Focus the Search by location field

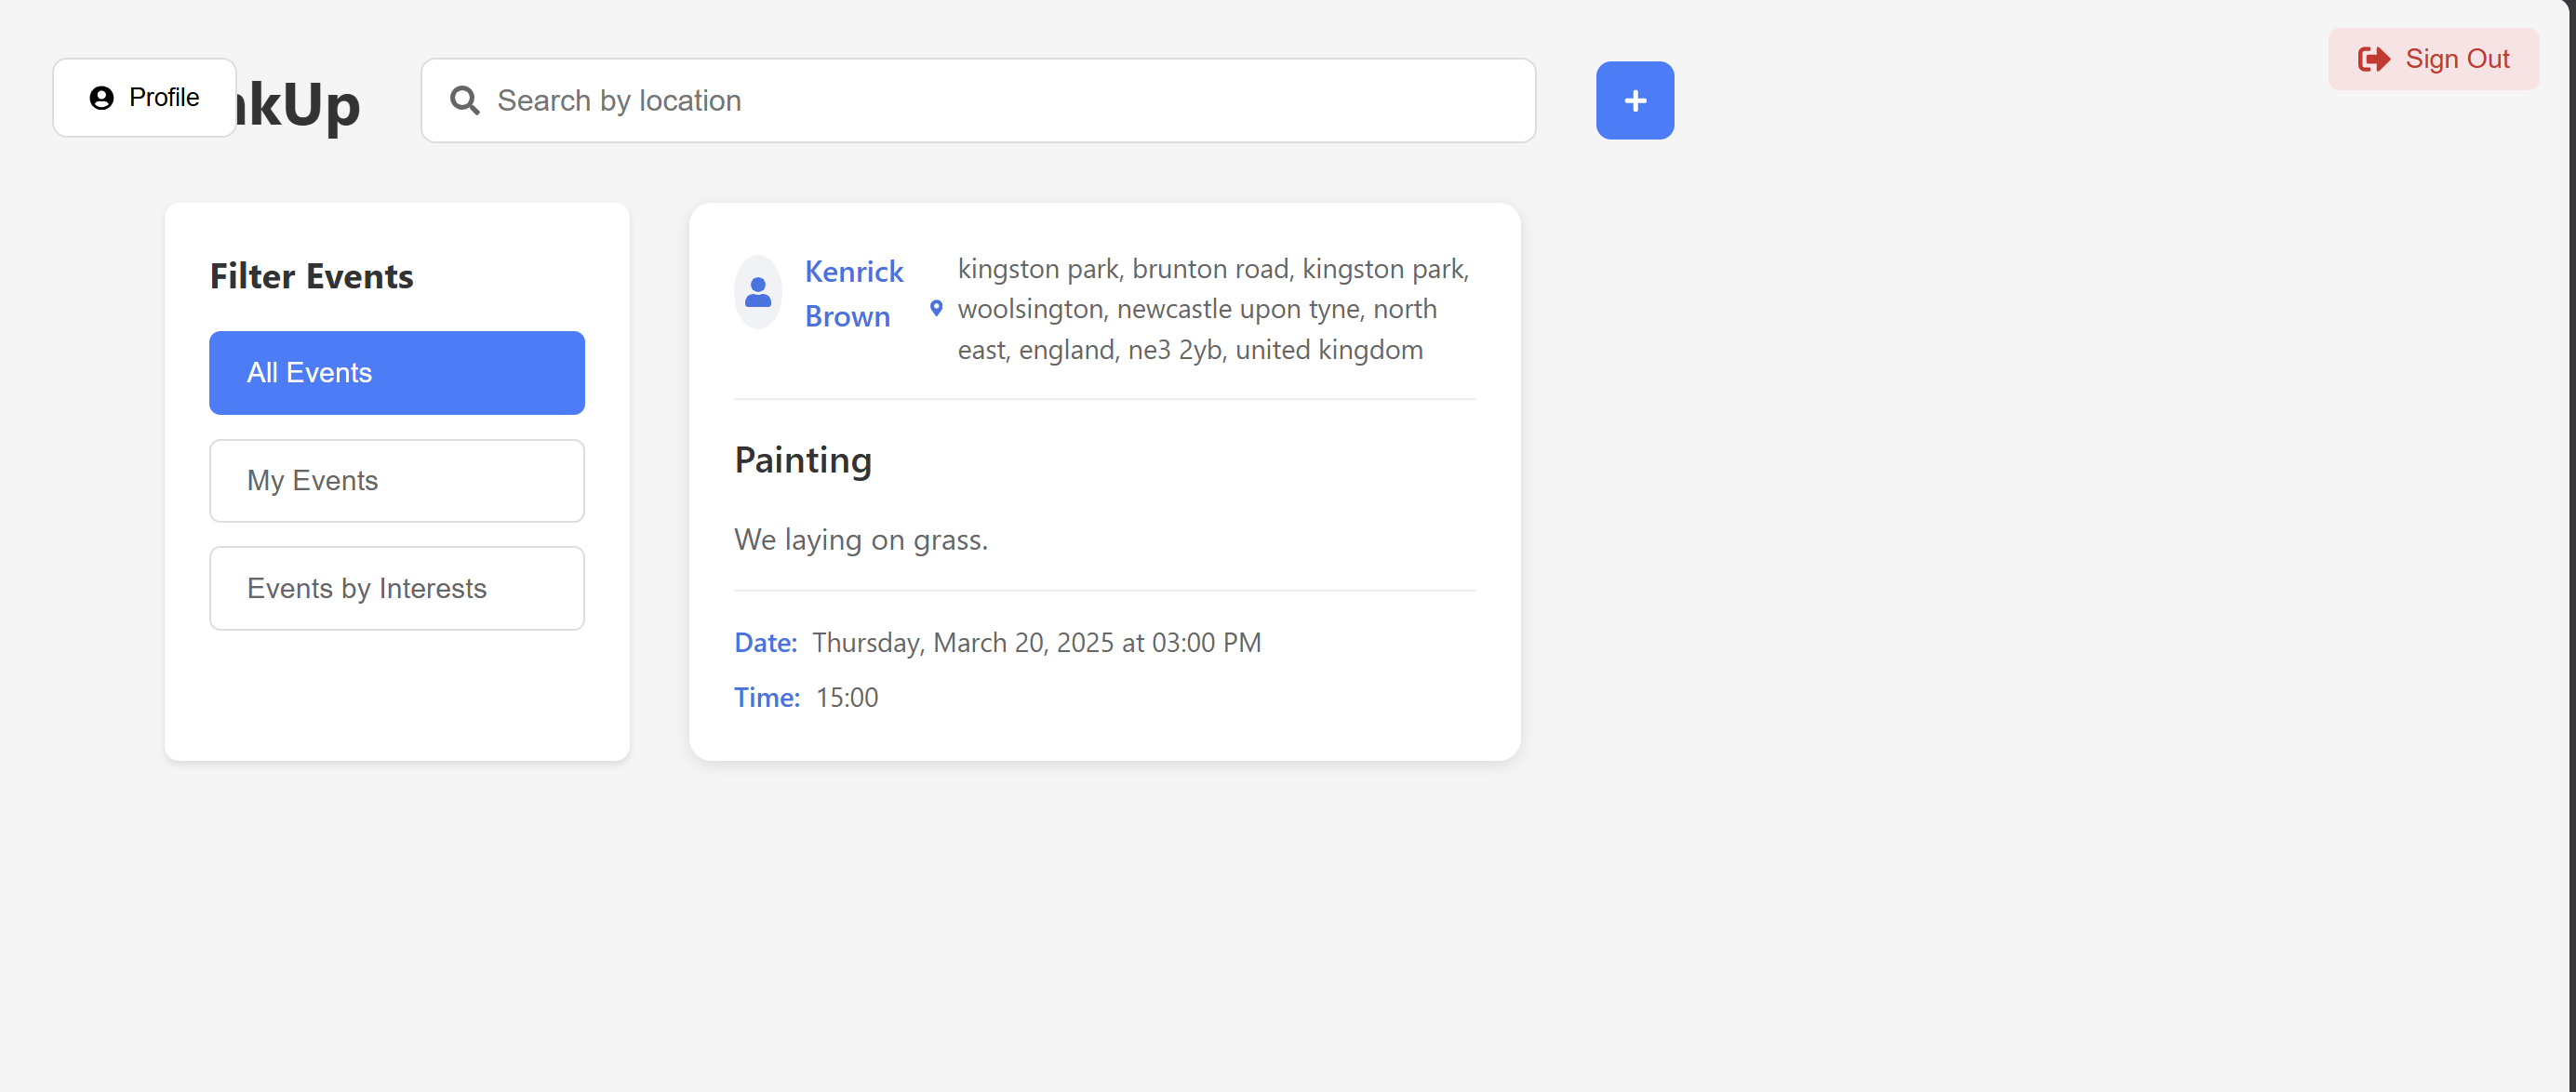point(1000,100)
